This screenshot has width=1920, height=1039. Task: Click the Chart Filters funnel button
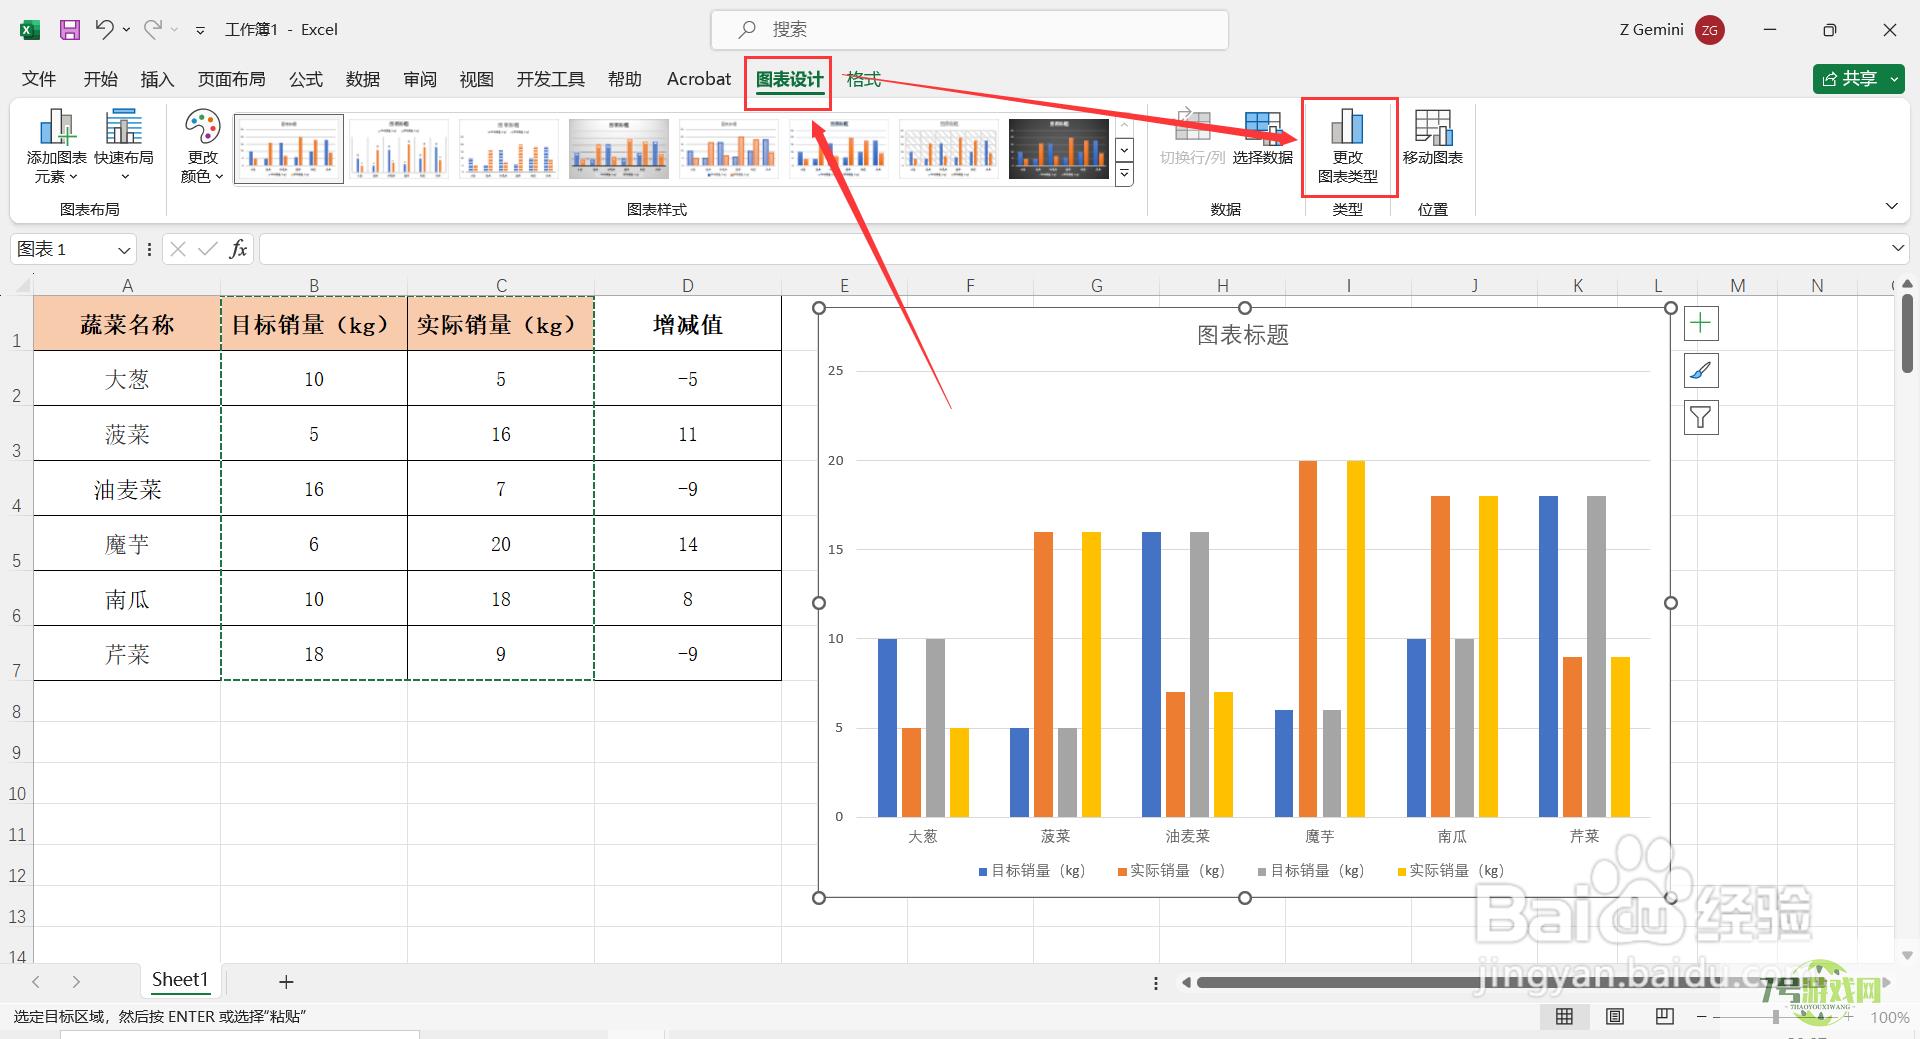[1701, 418]
